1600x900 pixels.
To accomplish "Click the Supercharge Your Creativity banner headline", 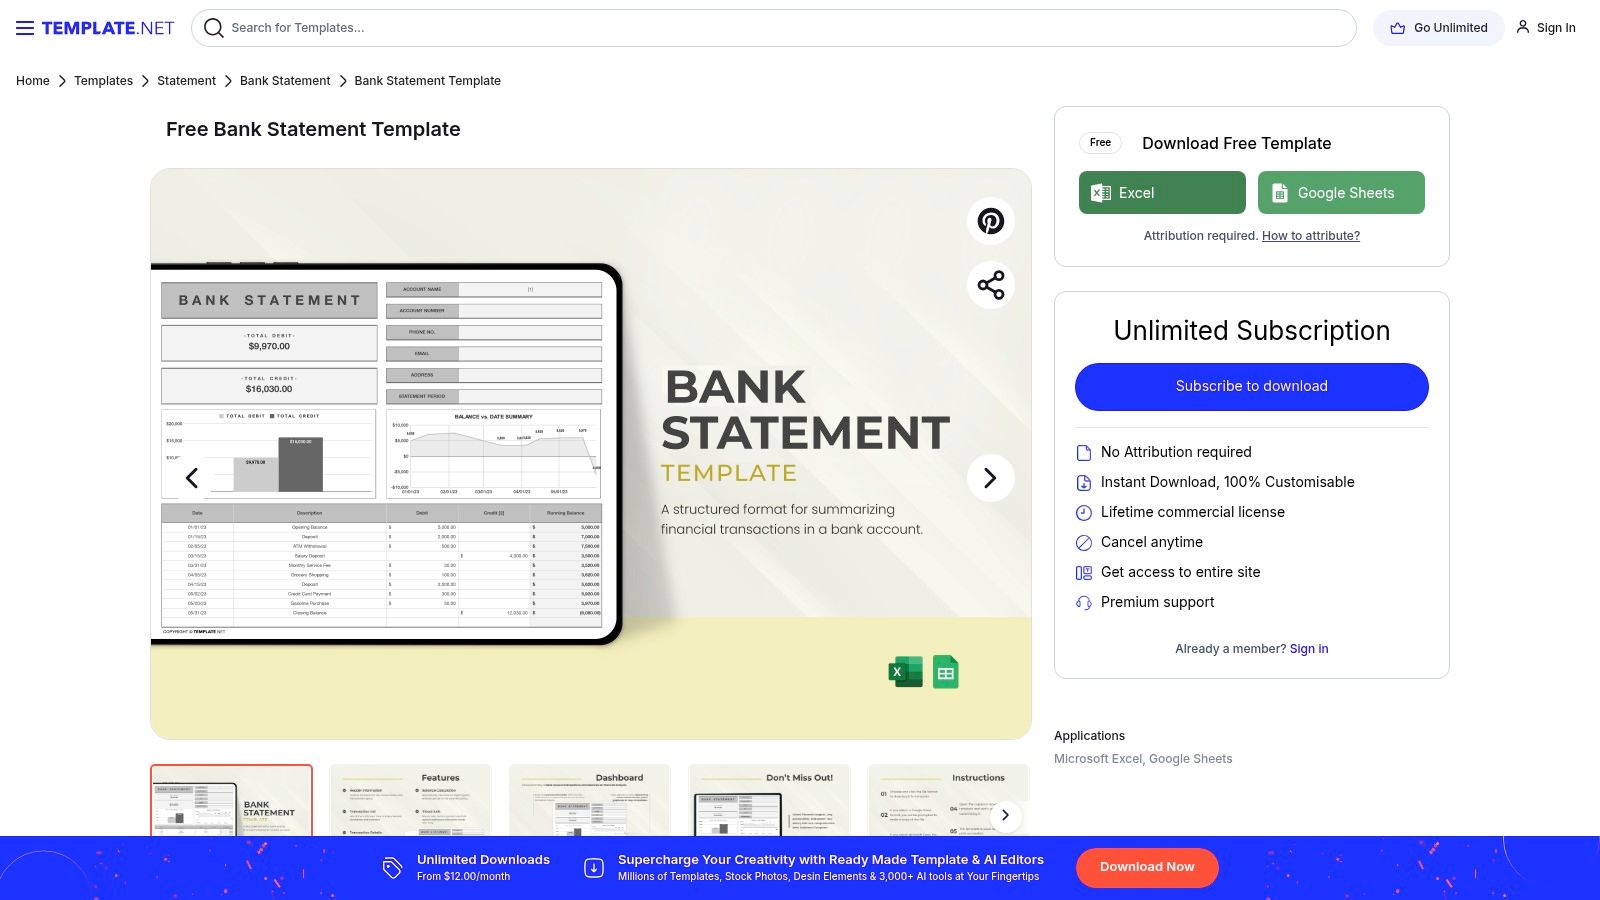I will click(831, 860).
